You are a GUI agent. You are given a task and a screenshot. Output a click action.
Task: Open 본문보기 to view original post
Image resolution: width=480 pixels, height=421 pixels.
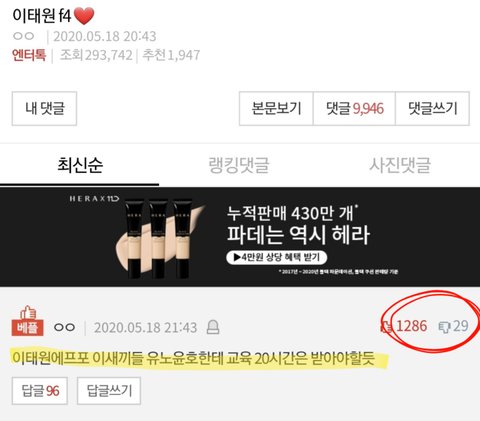[x=276, y=109]
